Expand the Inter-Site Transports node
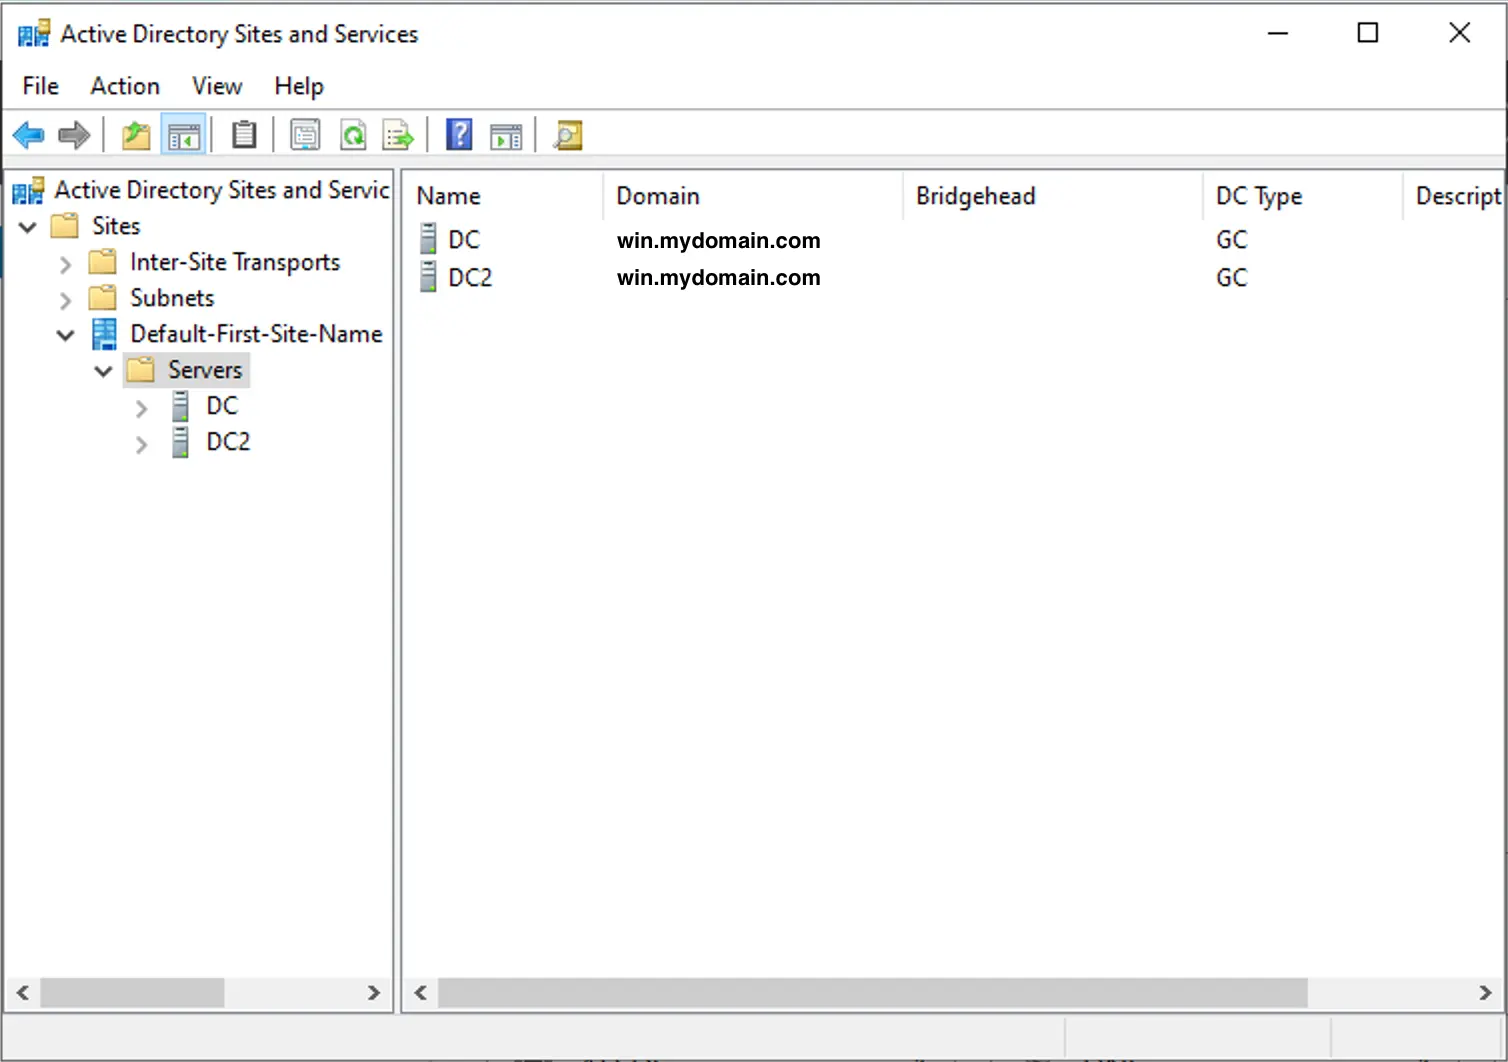 [66, 264]
